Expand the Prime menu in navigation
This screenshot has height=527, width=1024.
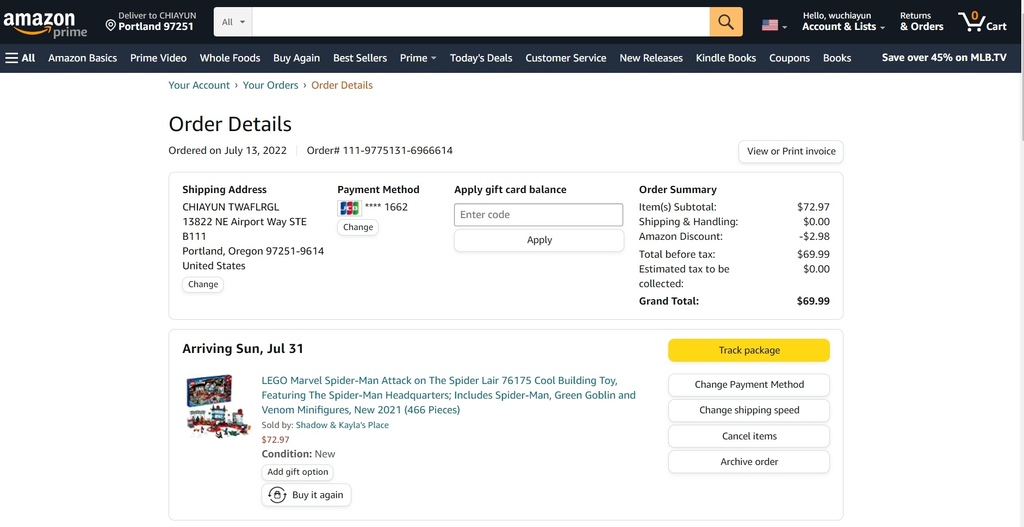click(418, 58)
